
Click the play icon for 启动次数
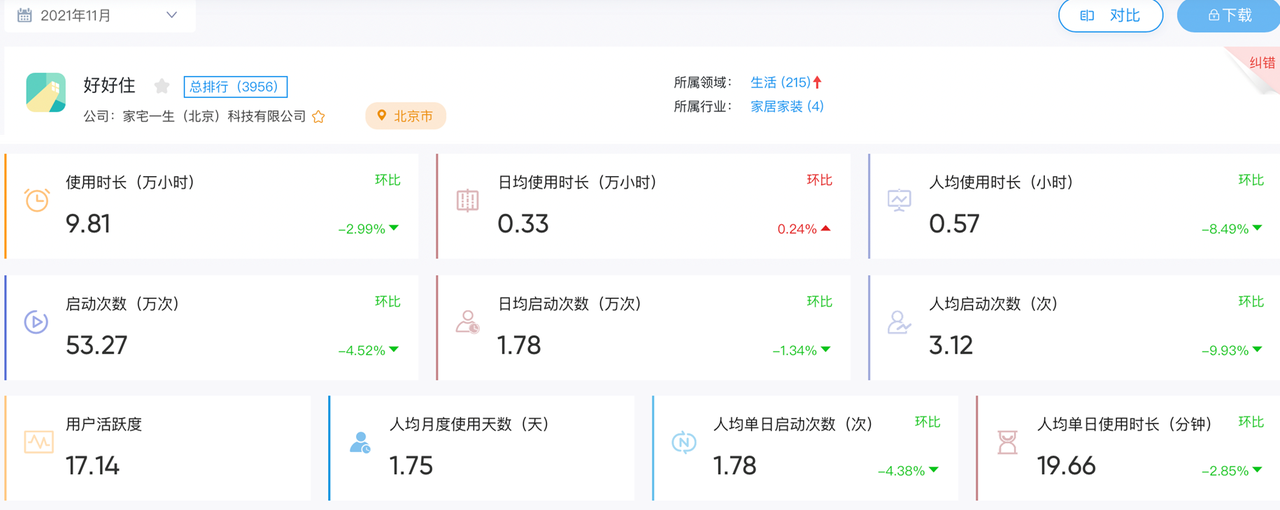coord(36,321)
